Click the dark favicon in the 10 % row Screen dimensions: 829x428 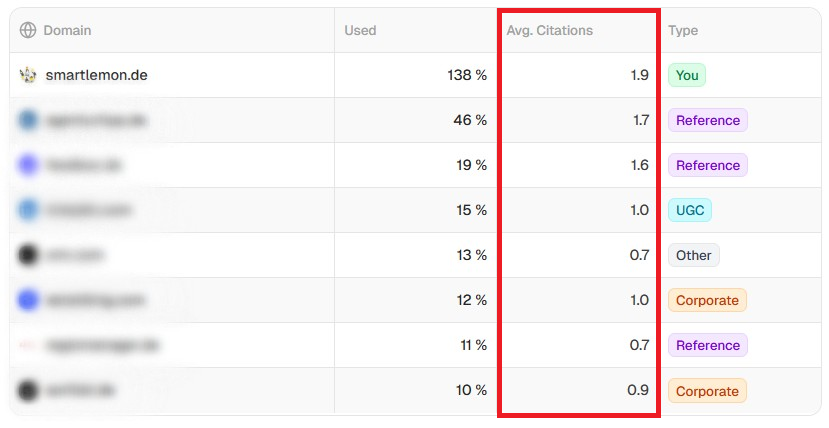click(28, 390)
